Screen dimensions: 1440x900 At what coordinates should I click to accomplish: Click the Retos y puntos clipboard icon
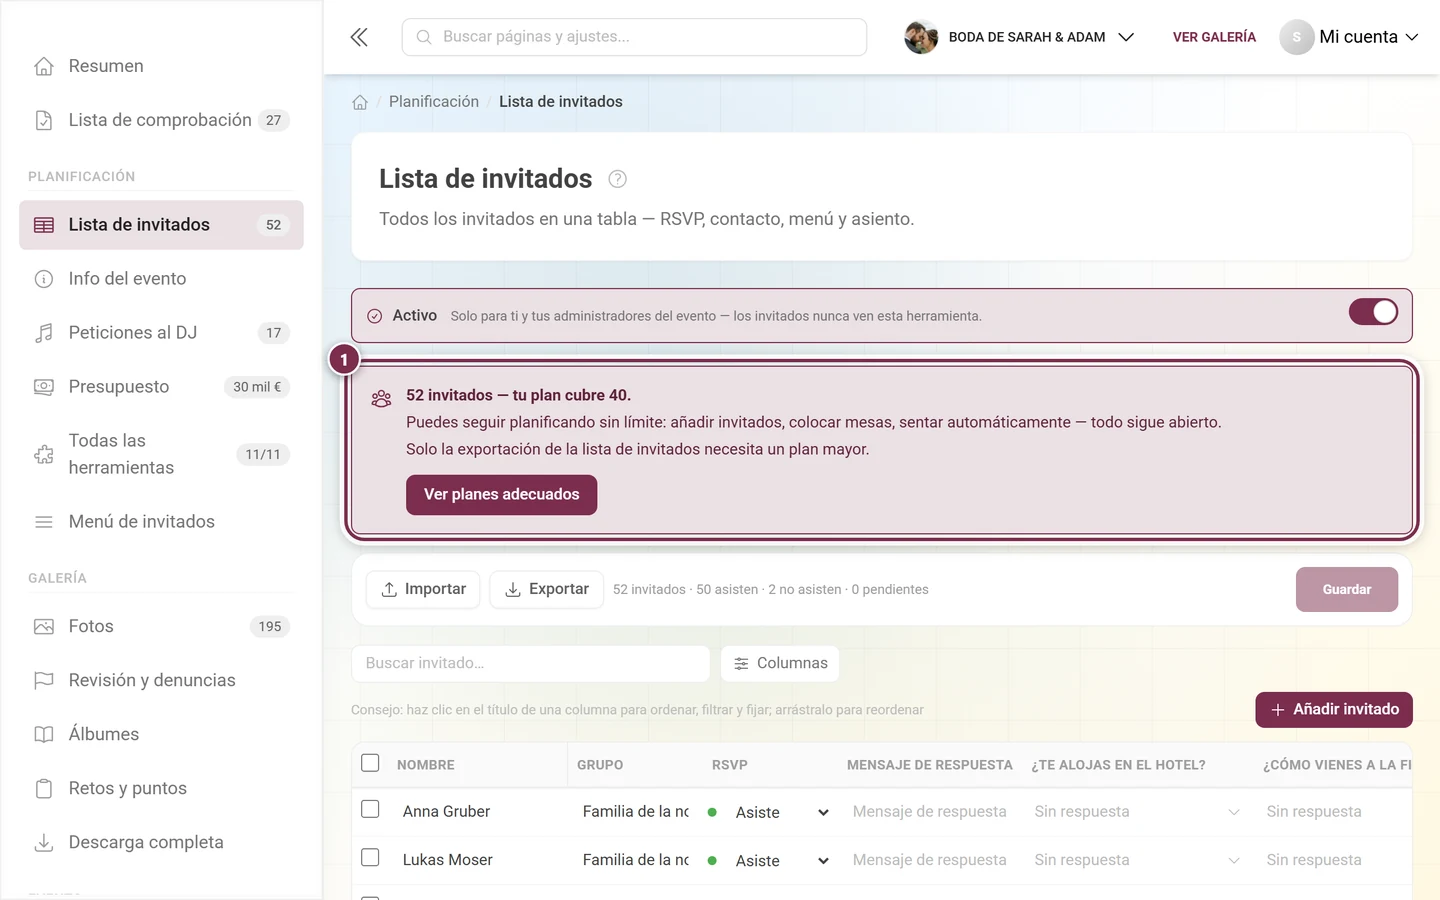[x=44, y=789]
